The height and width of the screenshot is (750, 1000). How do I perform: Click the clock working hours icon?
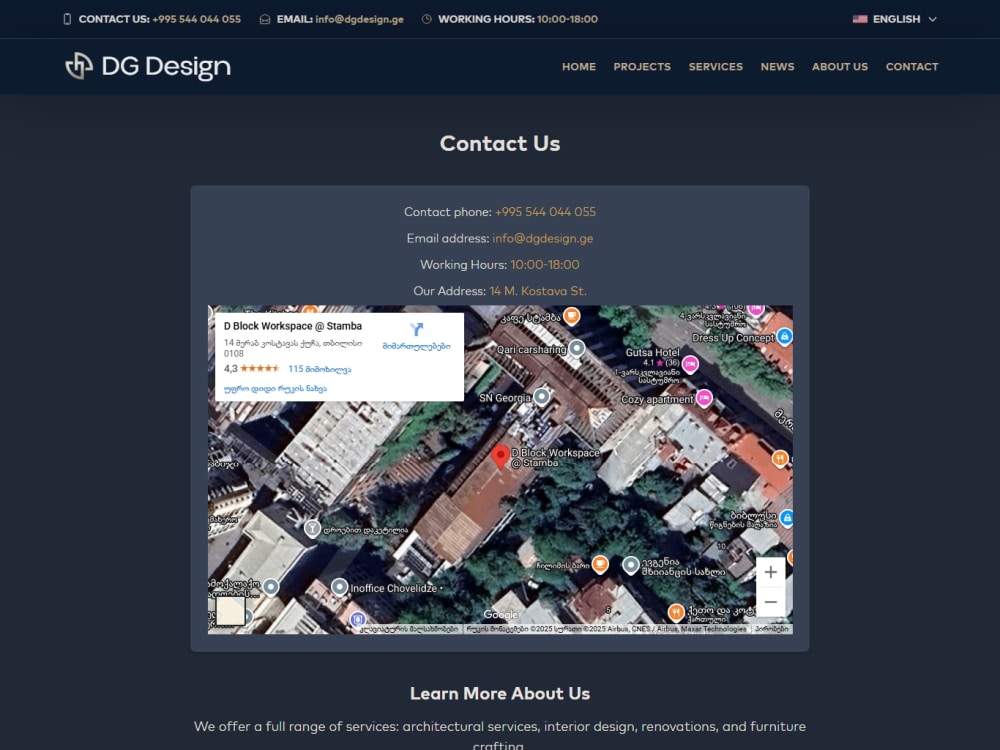[x=427, y=19]
